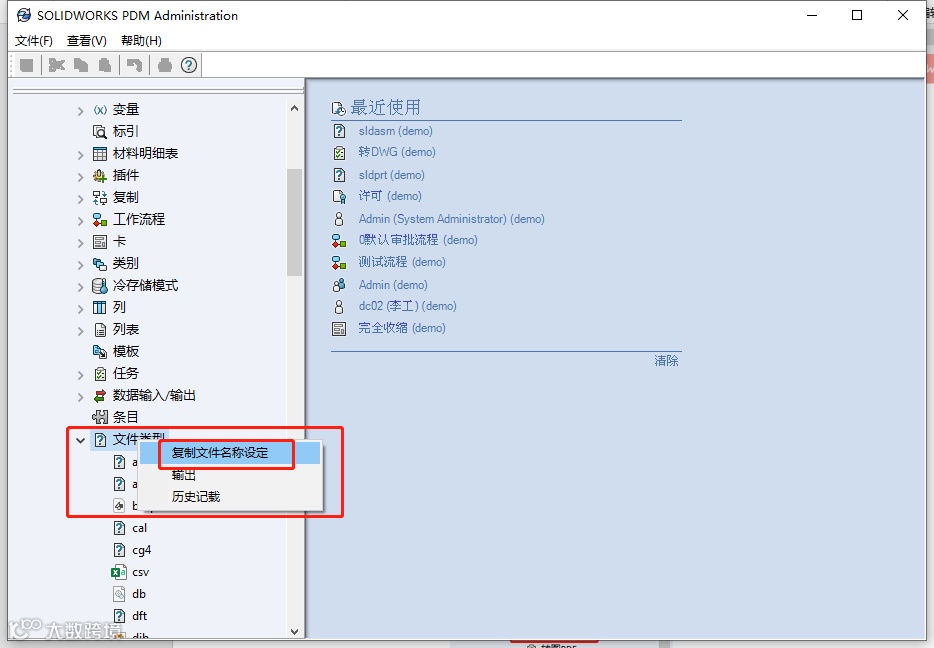Screen dimensions: 934x648
Task: Click the 卡 card icon
Action: 100,242
